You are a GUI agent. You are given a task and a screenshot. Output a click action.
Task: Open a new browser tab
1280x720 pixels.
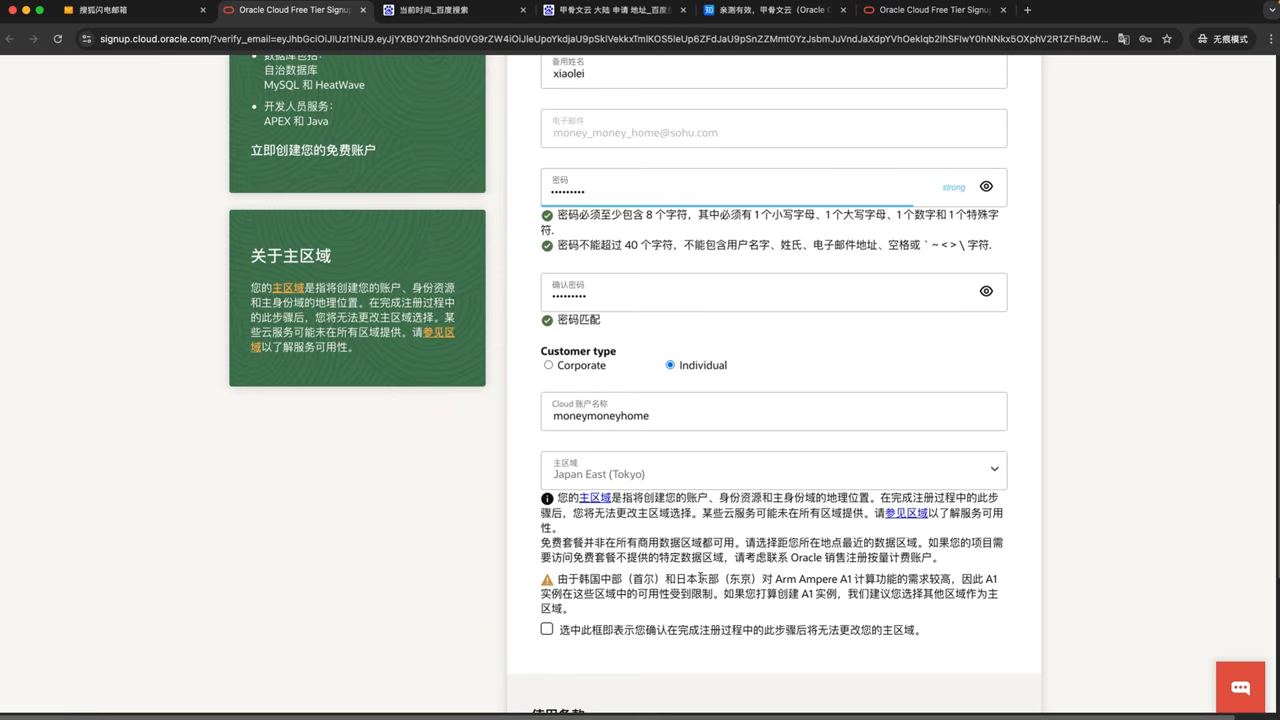[1027, 10]
